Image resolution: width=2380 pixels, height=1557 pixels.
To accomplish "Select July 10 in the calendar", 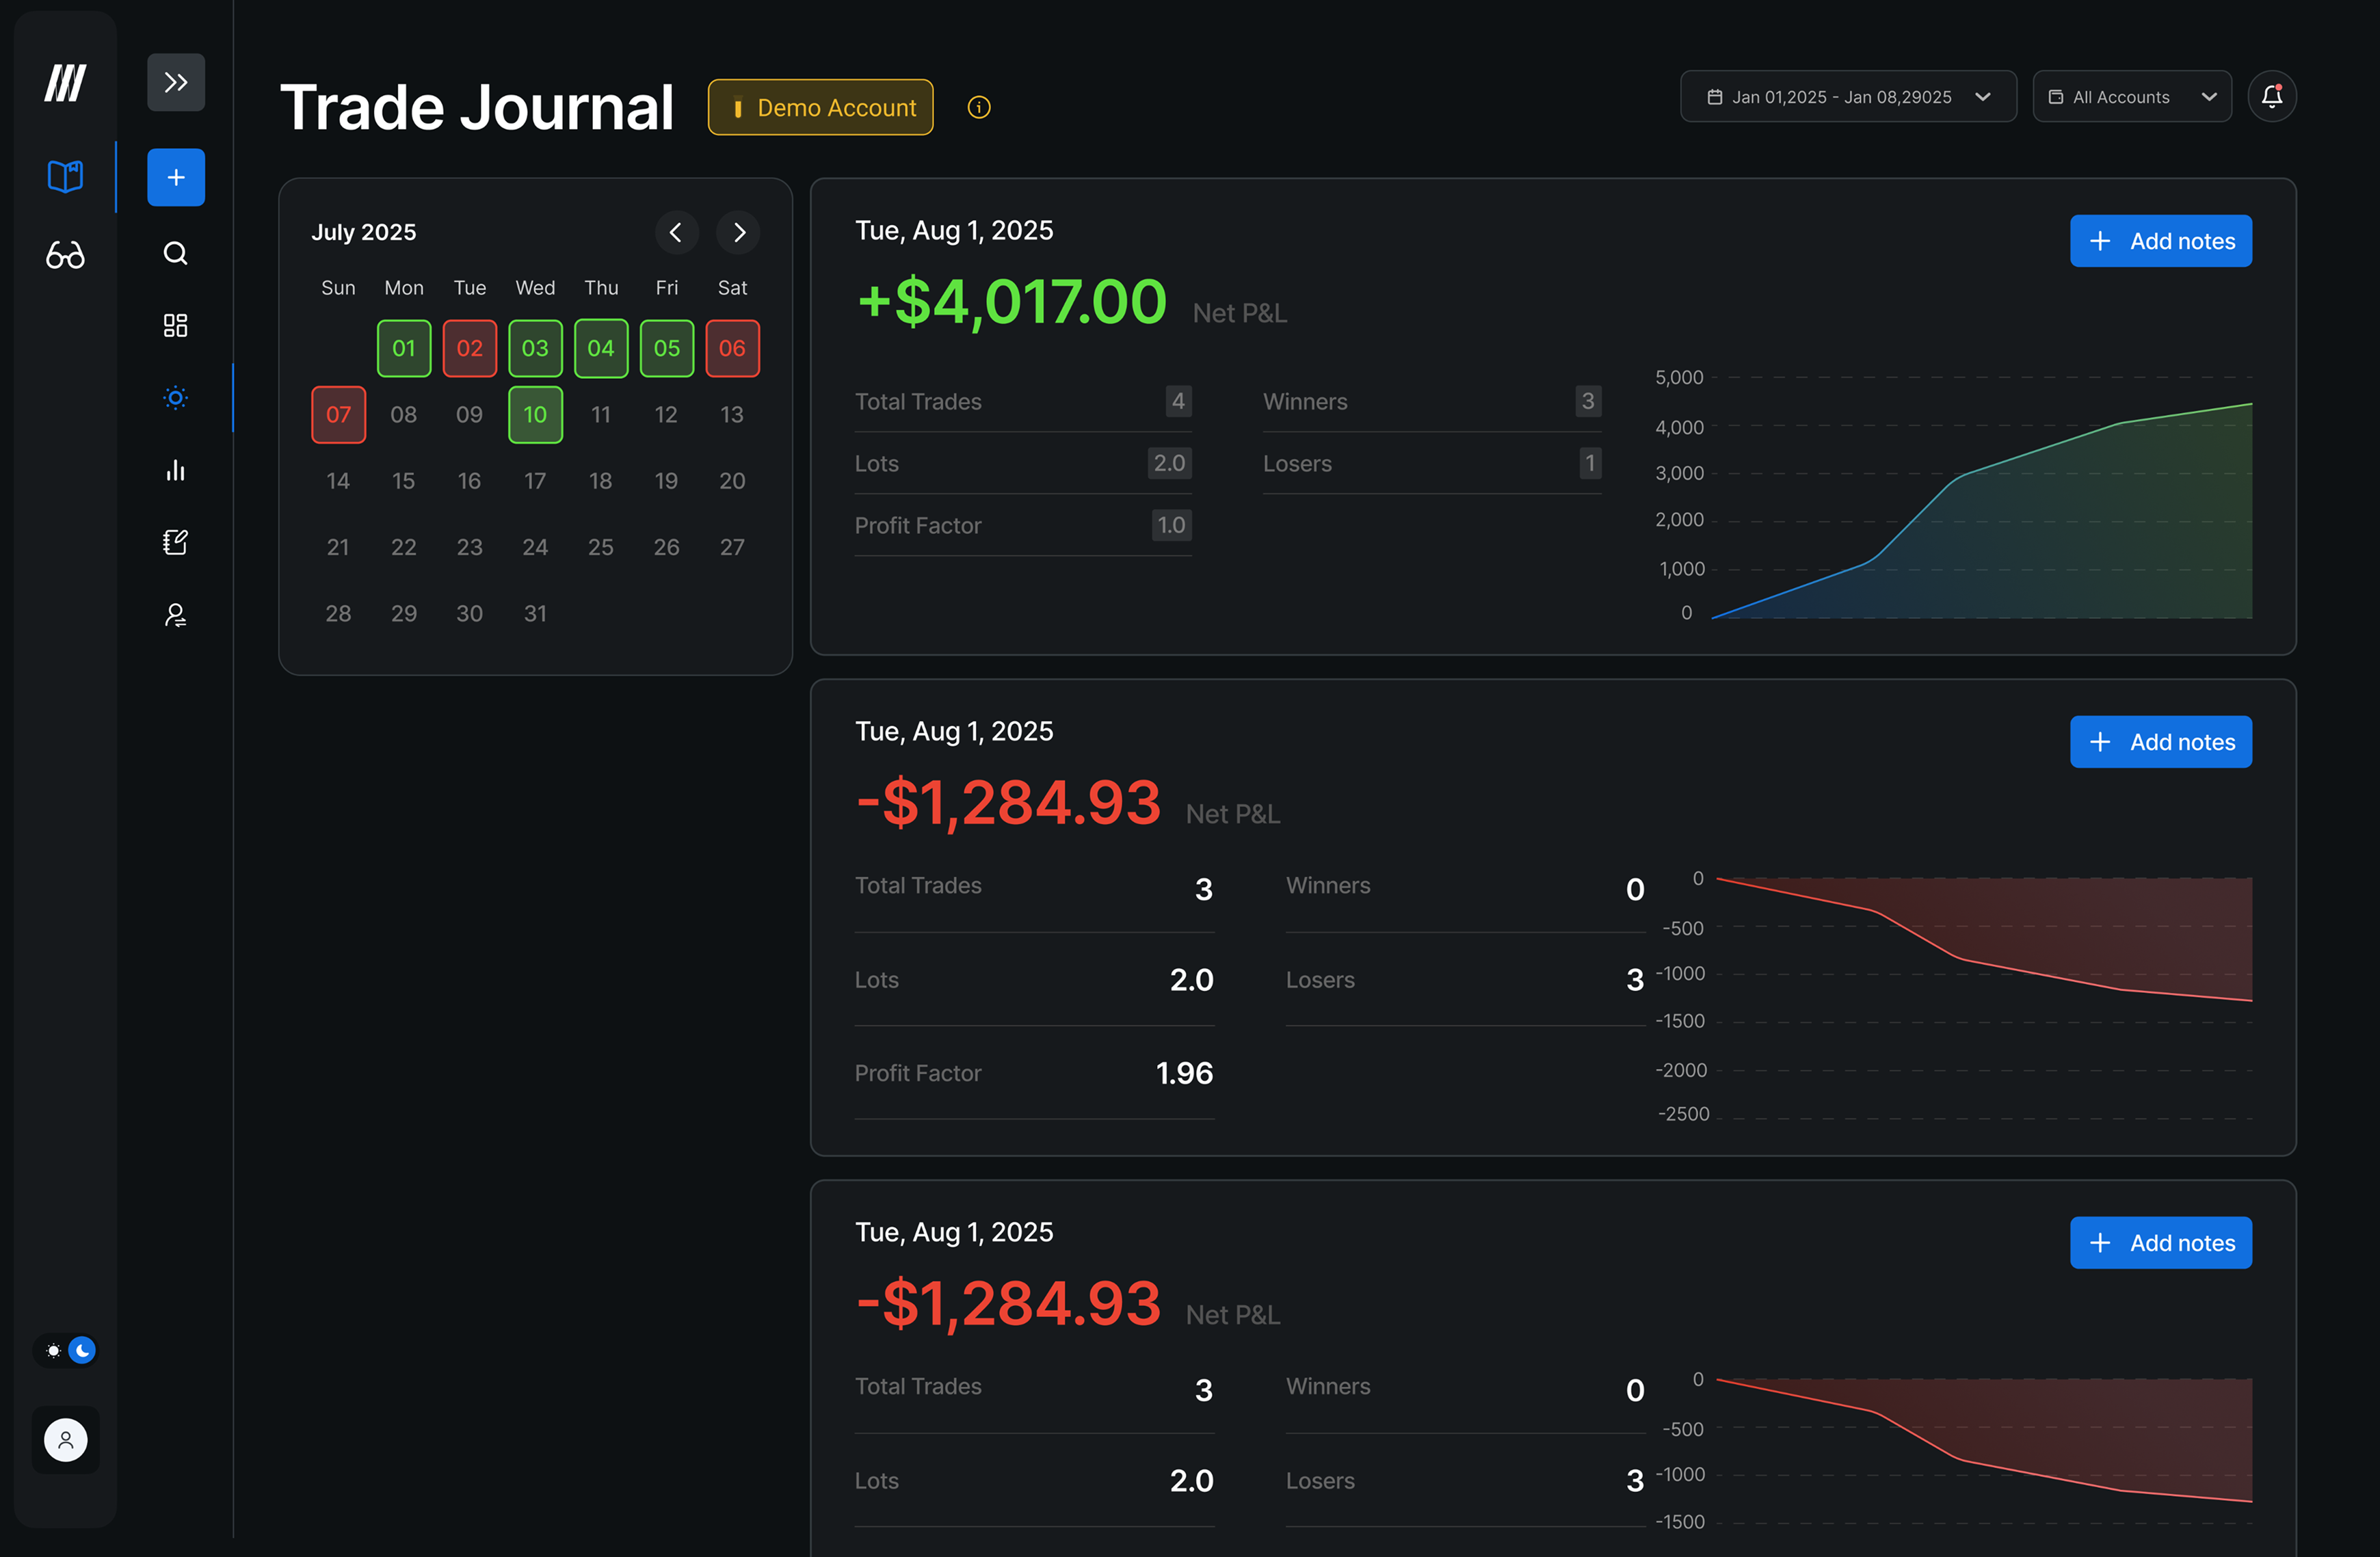I will coord(535,414).
